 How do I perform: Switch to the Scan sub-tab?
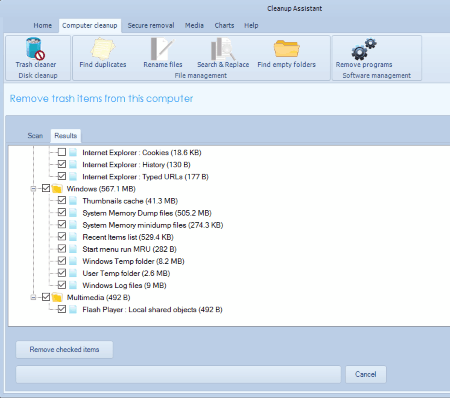point(35,136)
